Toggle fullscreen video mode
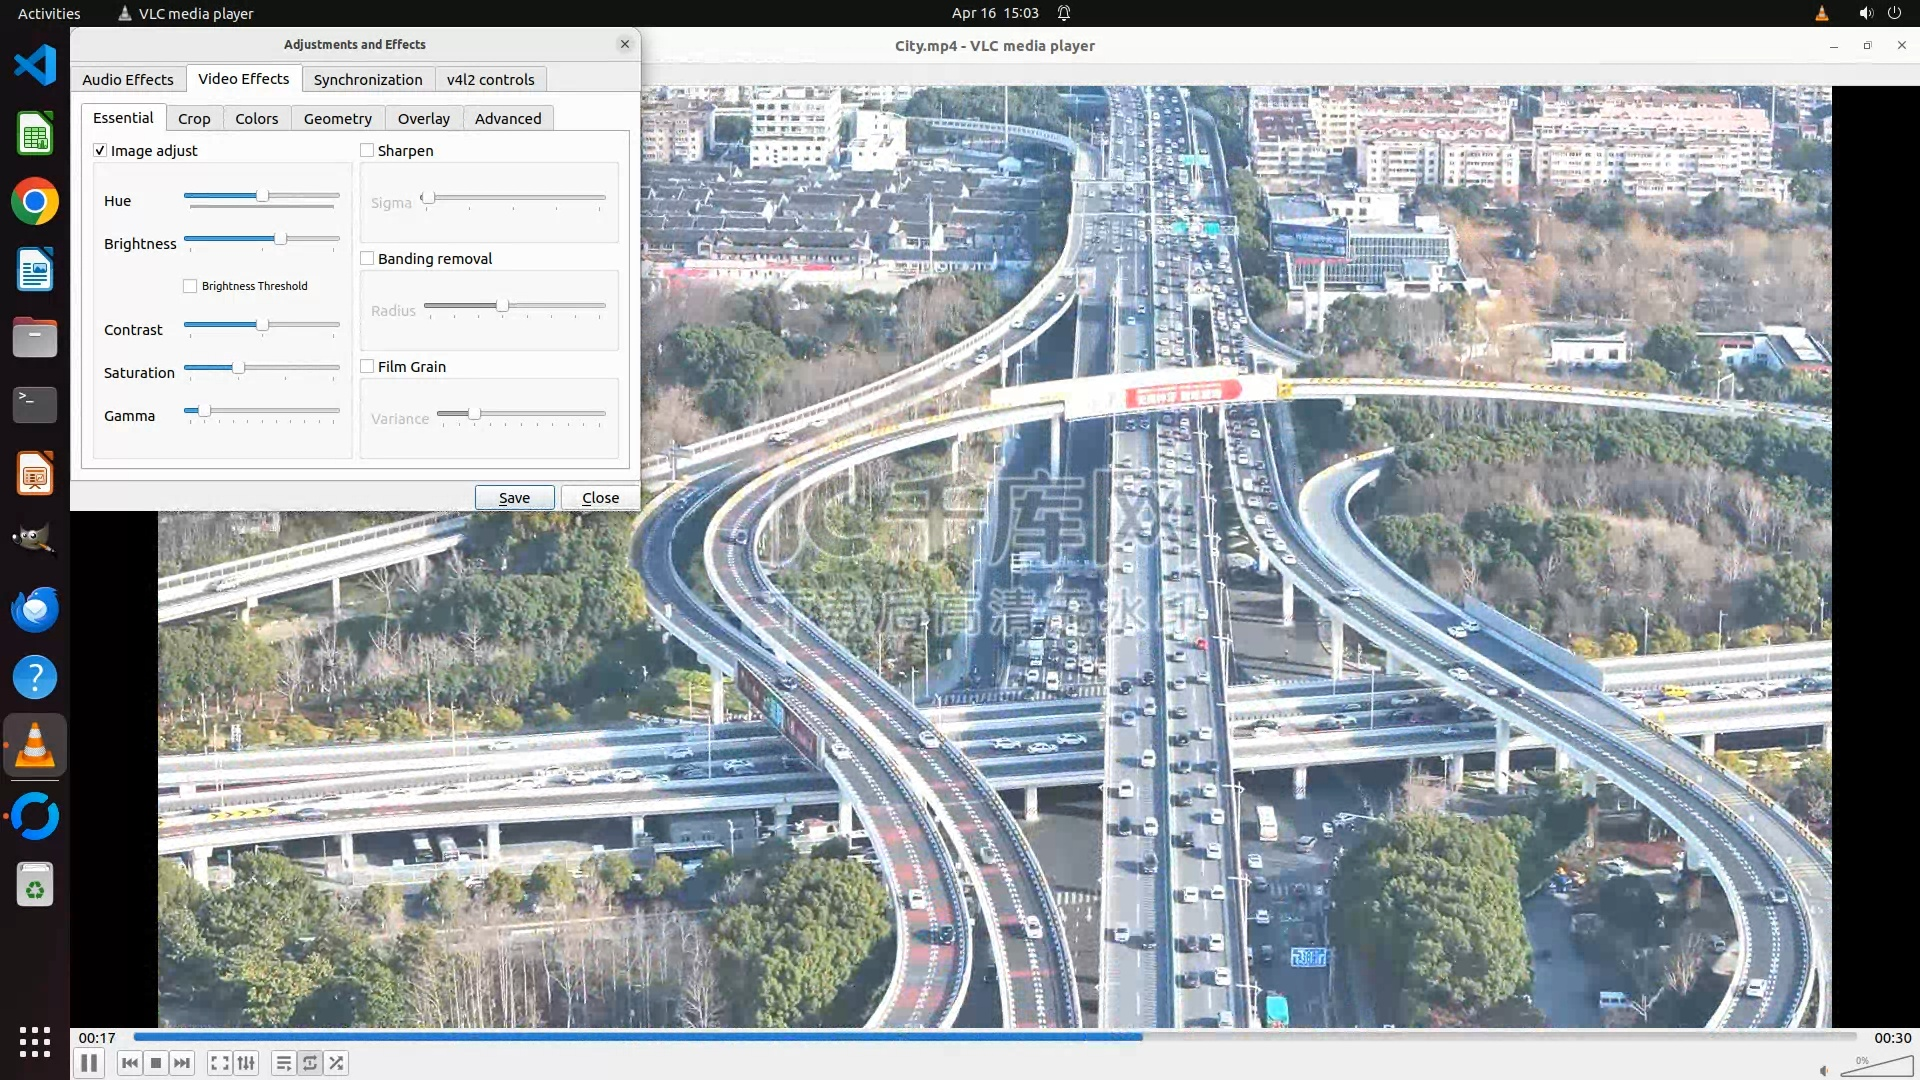 (x=220, y=1063)
